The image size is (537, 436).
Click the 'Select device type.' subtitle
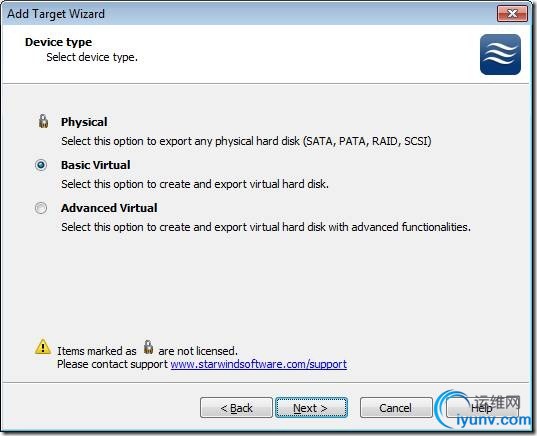[x=92, y=57]
